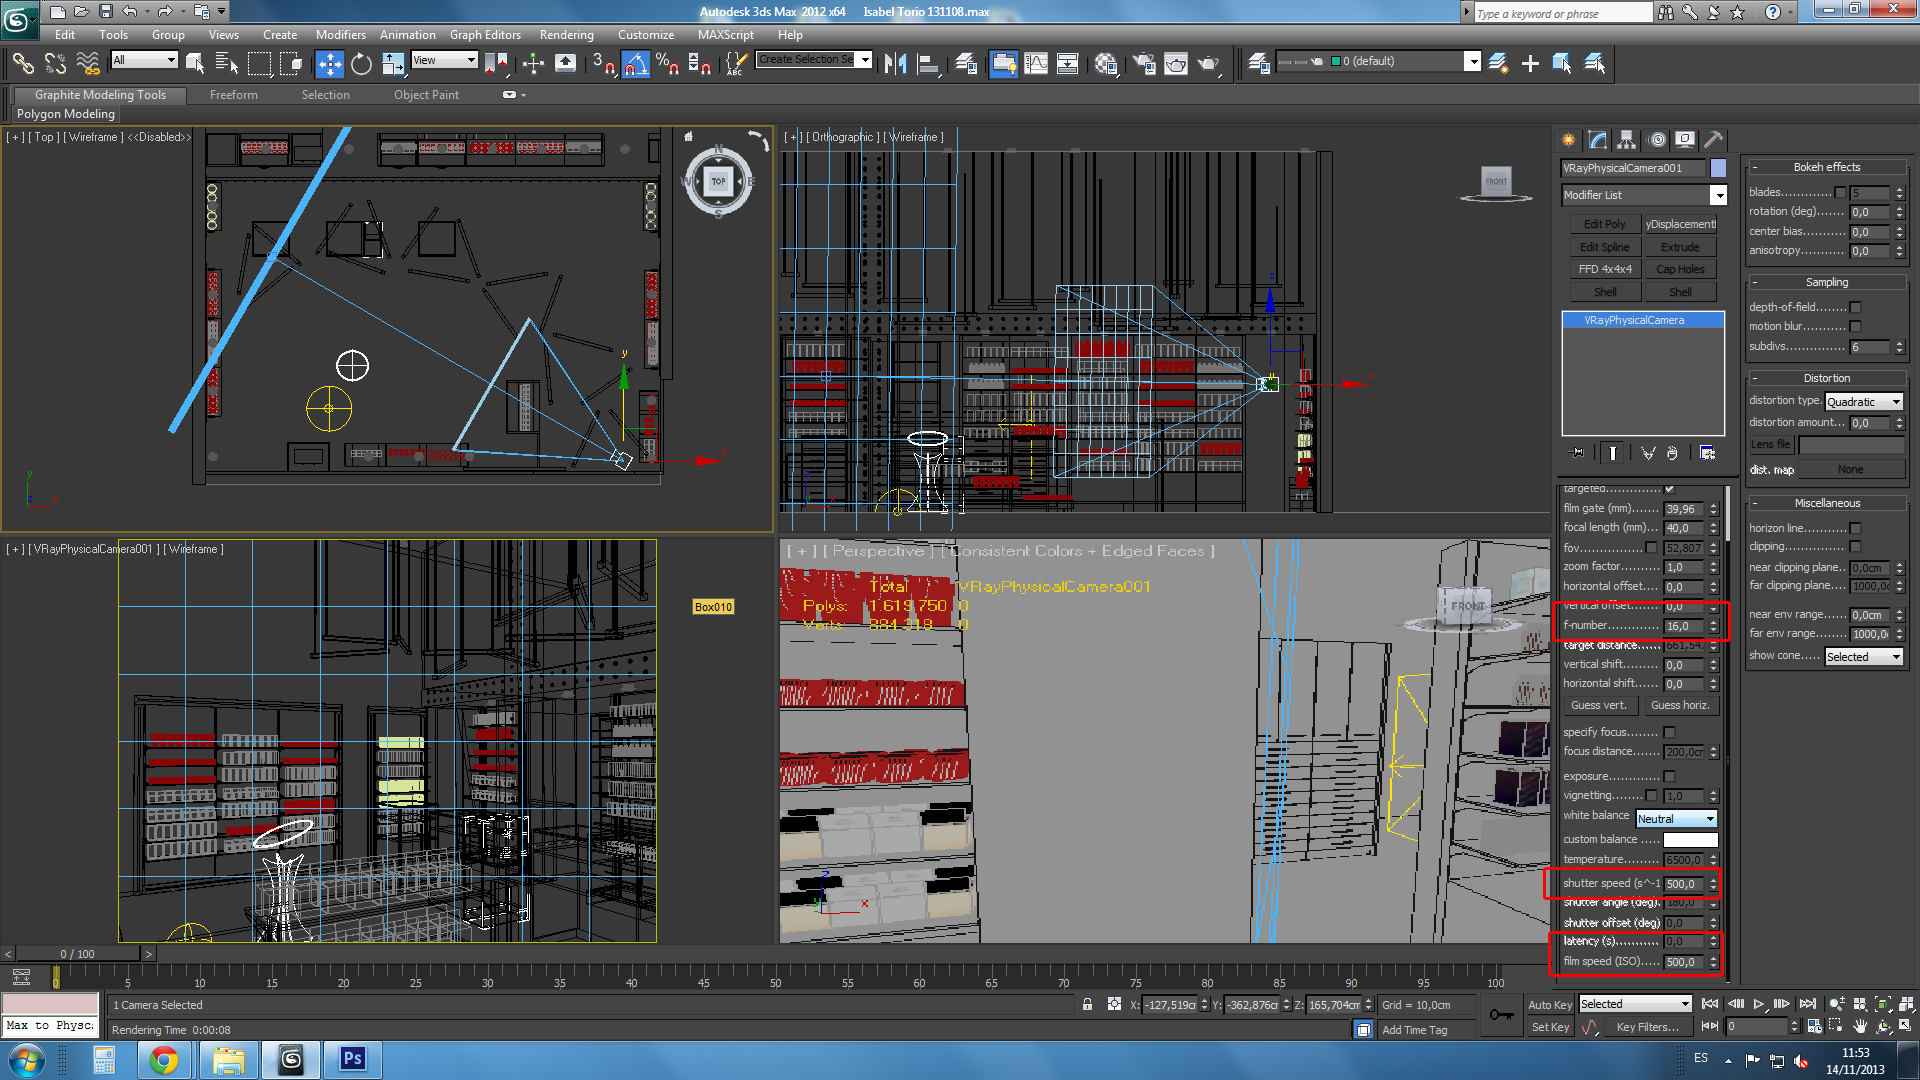Toggle the Angle Snap tool
Screen dimensions: 1920x1080
(x=636, y=64)
